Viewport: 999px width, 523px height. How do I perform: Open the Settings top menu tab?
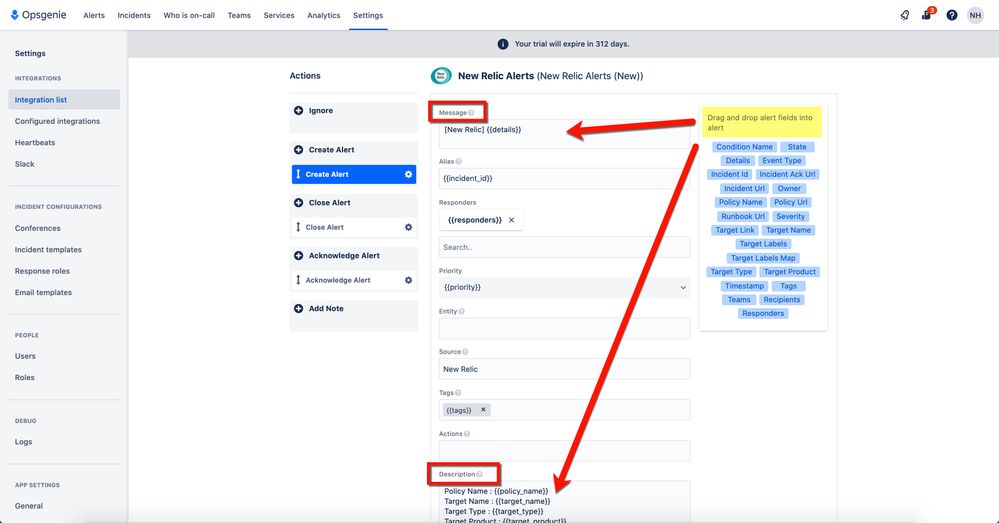368,15
